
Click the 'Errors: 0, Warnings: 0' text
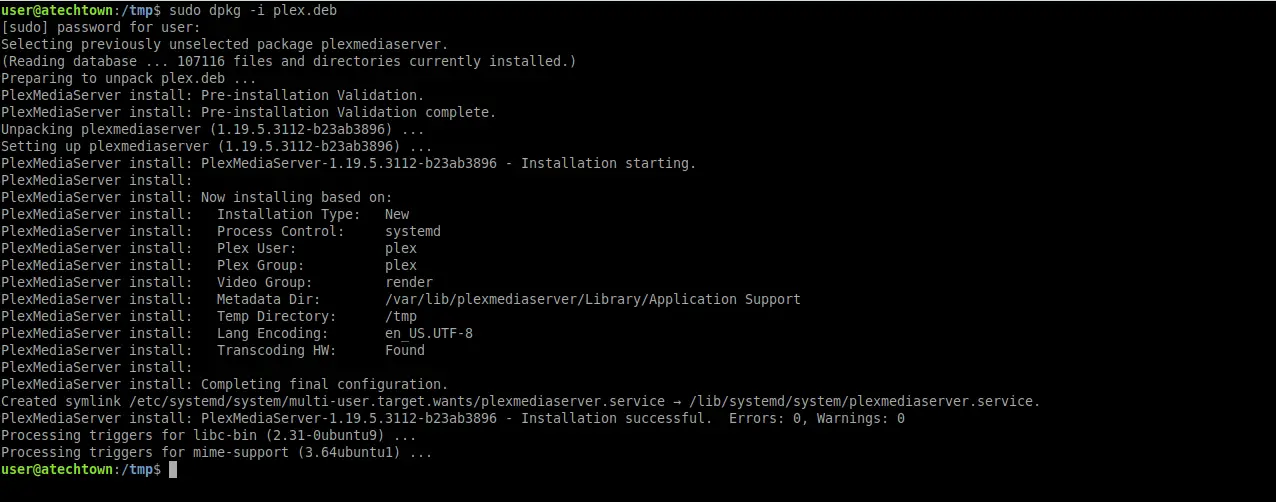[817, 418]
